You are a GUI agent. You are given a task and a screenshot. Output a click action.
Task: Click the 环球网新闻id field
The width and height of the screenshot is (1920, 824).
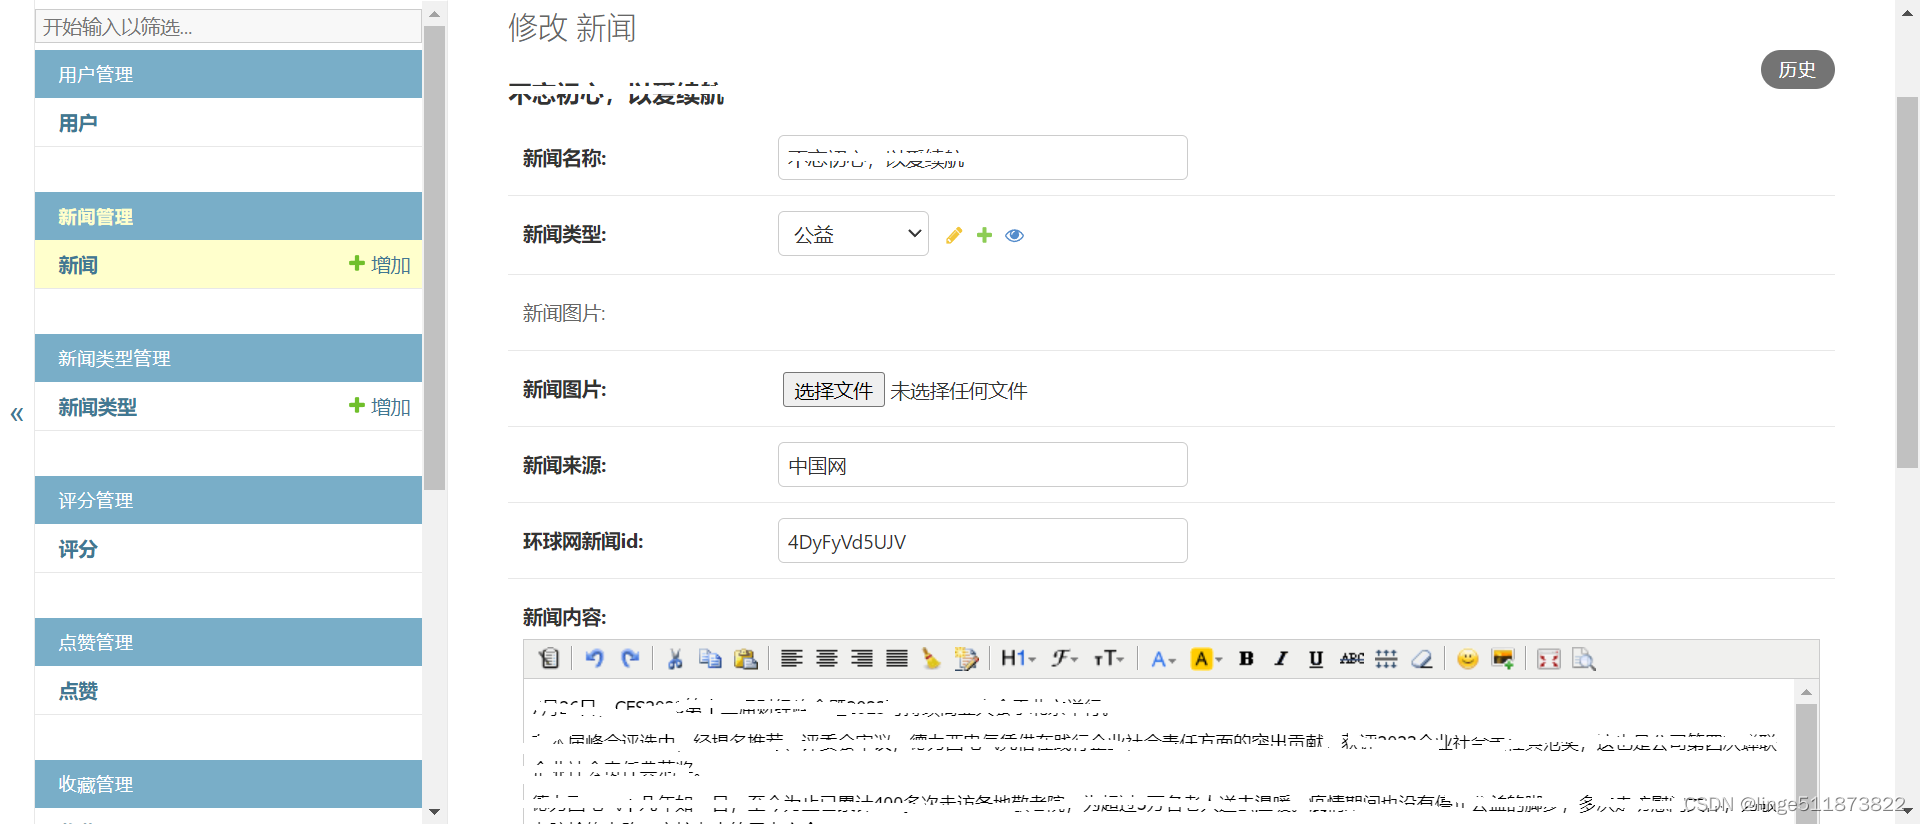(982, 541)
